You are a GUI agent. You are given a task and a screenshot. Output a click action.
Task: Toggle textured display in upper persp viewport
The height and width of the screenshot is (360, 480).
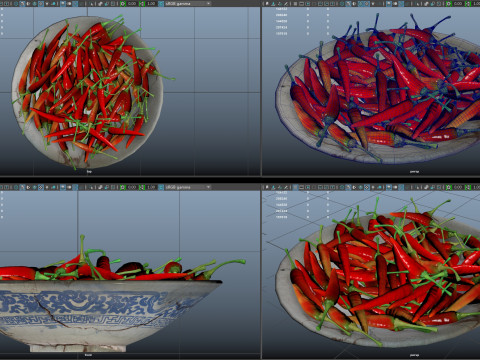click(367, 4)
